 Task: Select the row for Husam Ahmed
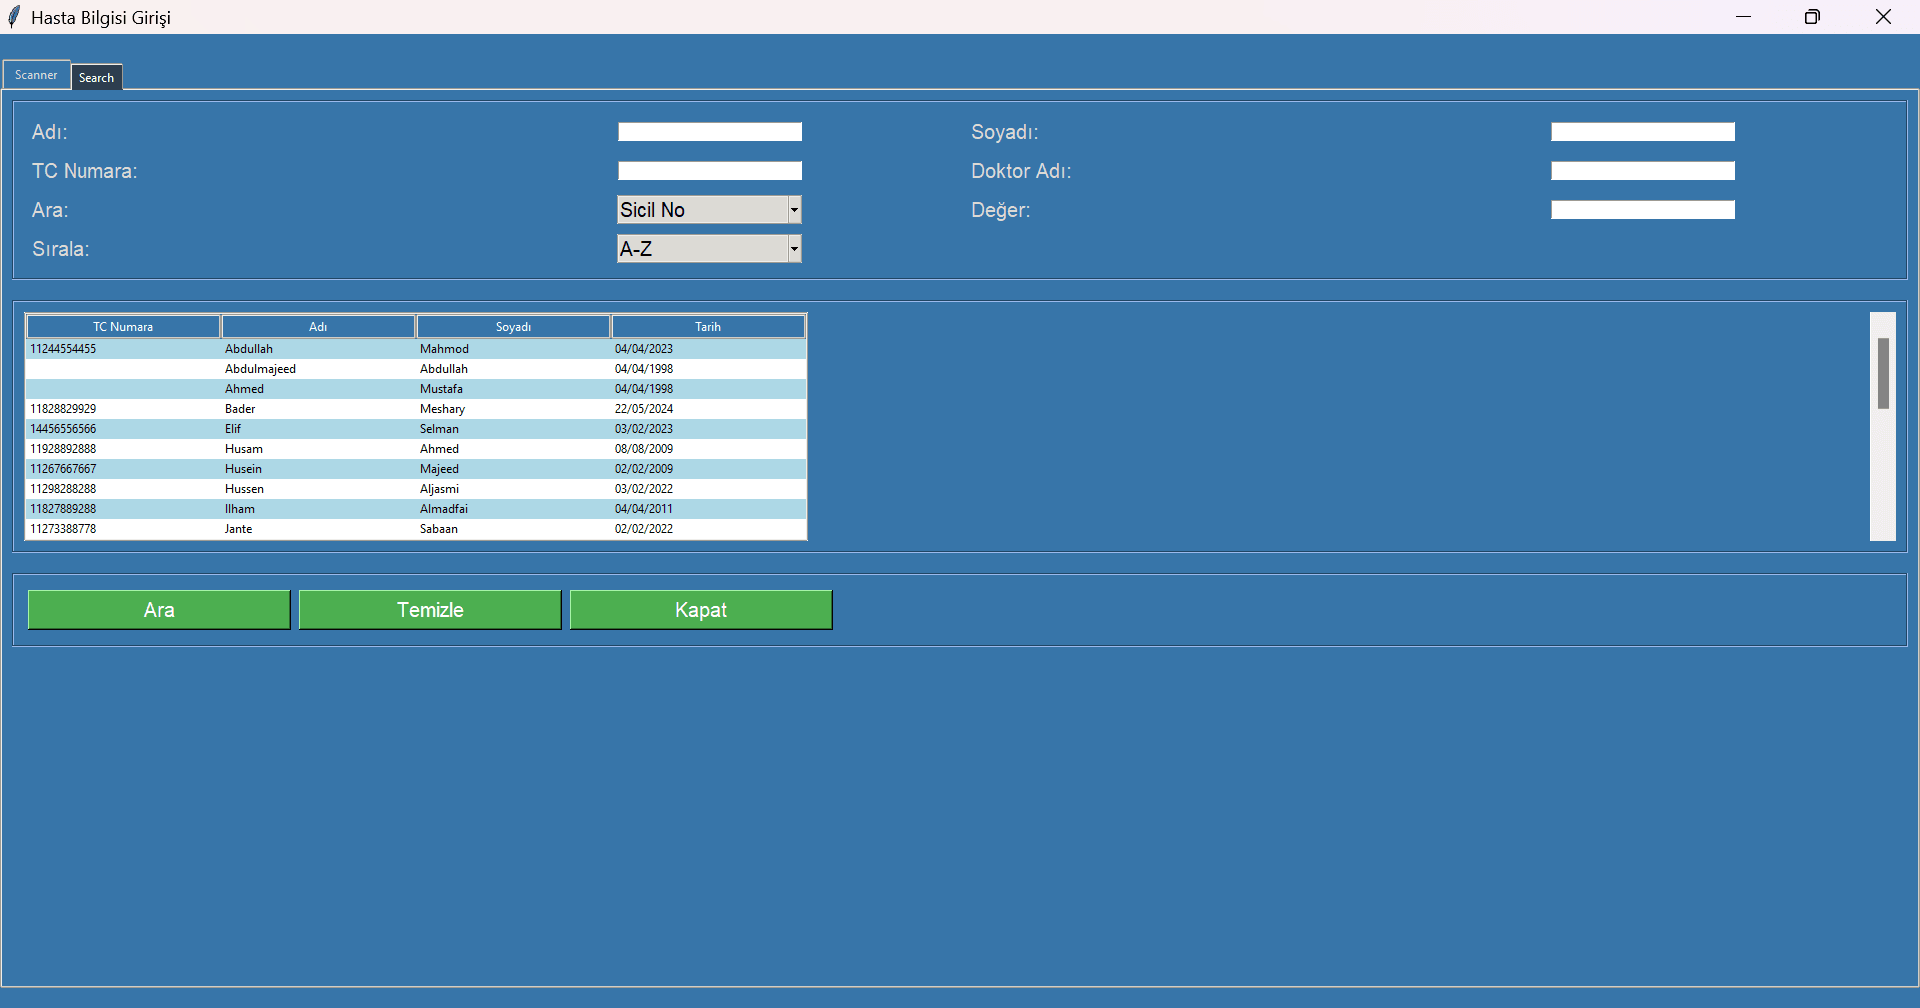point(400,448)
